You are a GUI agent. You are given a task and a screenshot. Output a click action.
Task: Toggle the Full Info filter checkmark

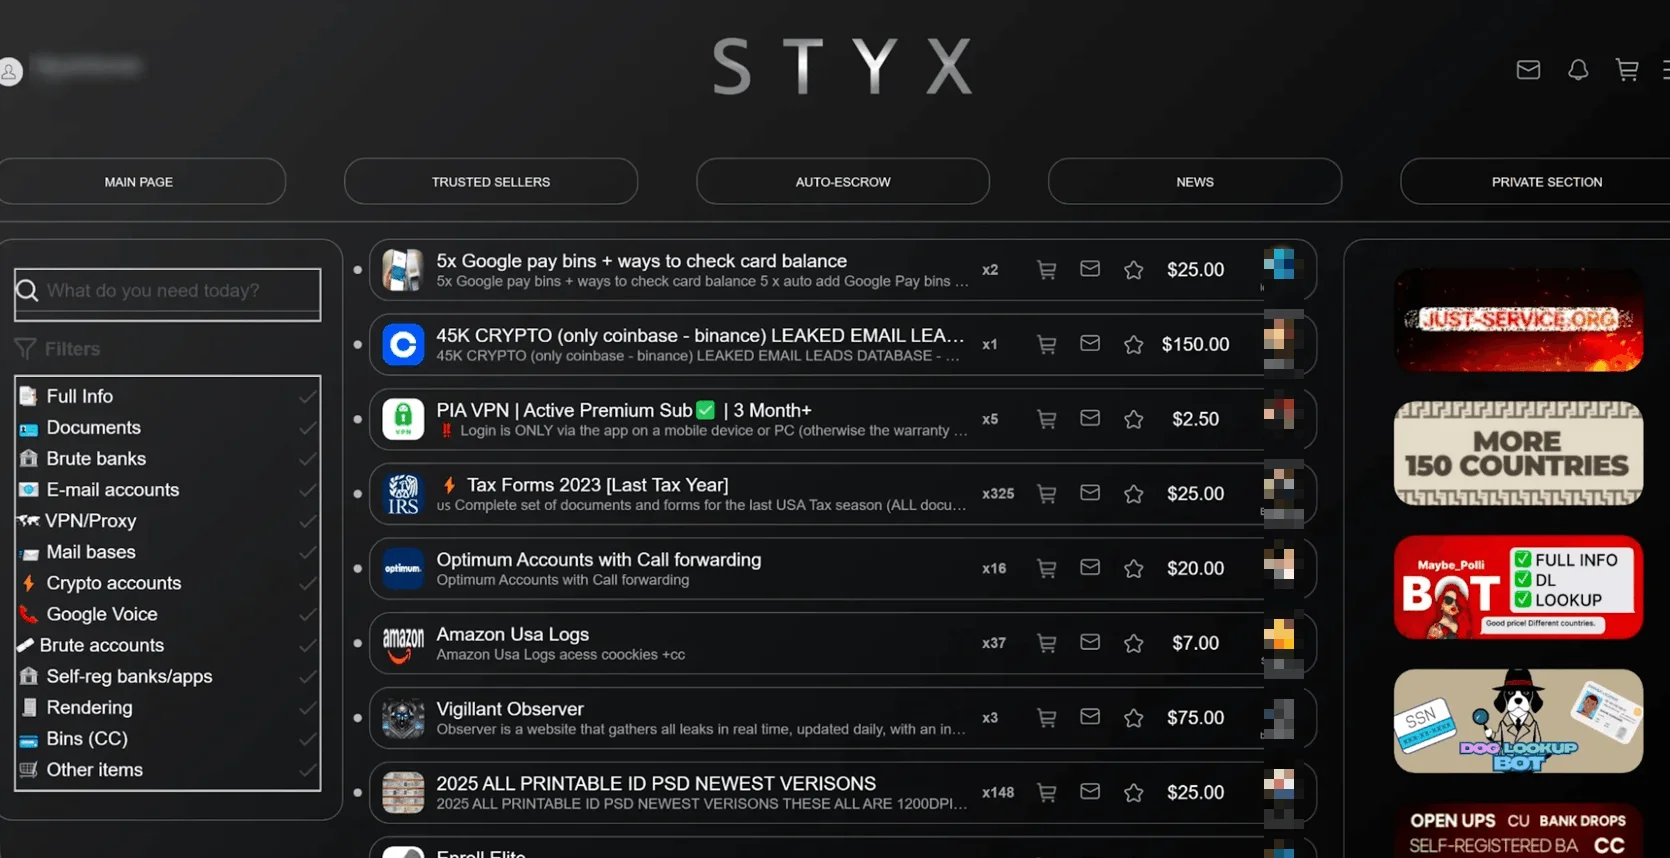307,397
